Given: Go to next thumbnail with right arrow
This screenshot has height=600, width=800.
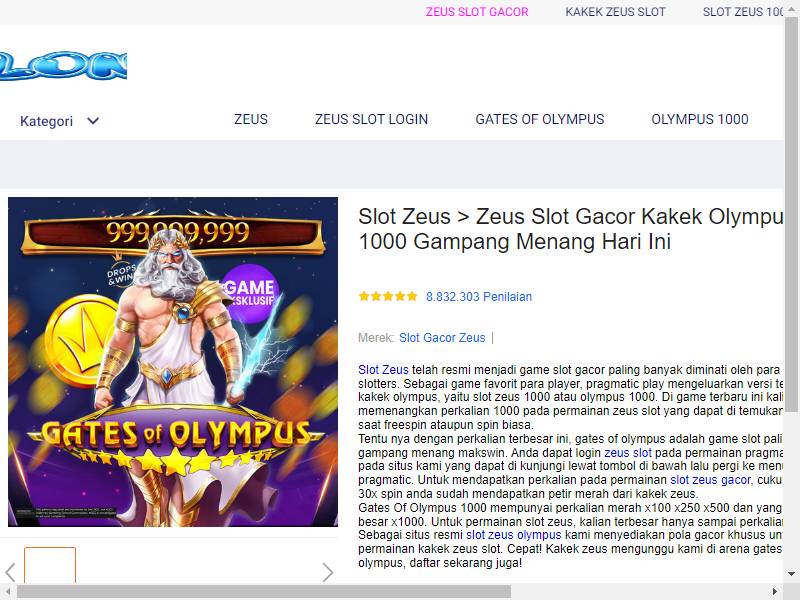Looking at the screenshot, I should click(x=328, y=572).
